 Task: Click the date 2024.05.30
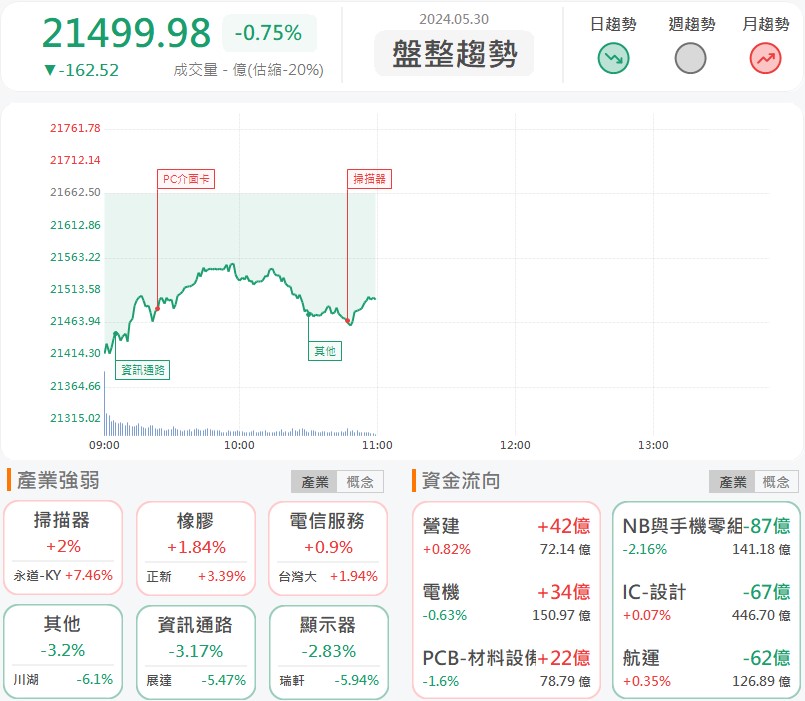(454, 19)
